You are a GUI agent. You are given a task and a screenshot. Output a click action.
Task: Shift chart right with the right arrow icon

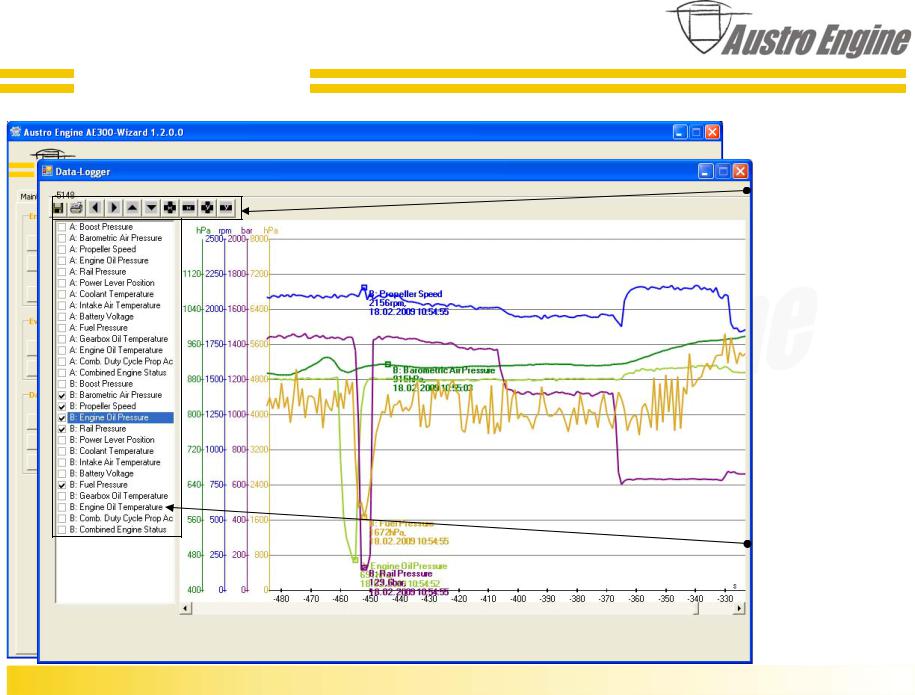(x=114, y=208)
